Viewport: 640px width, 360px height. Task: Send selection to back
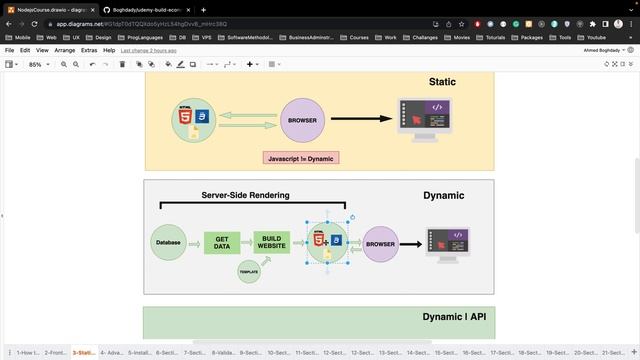151,64
